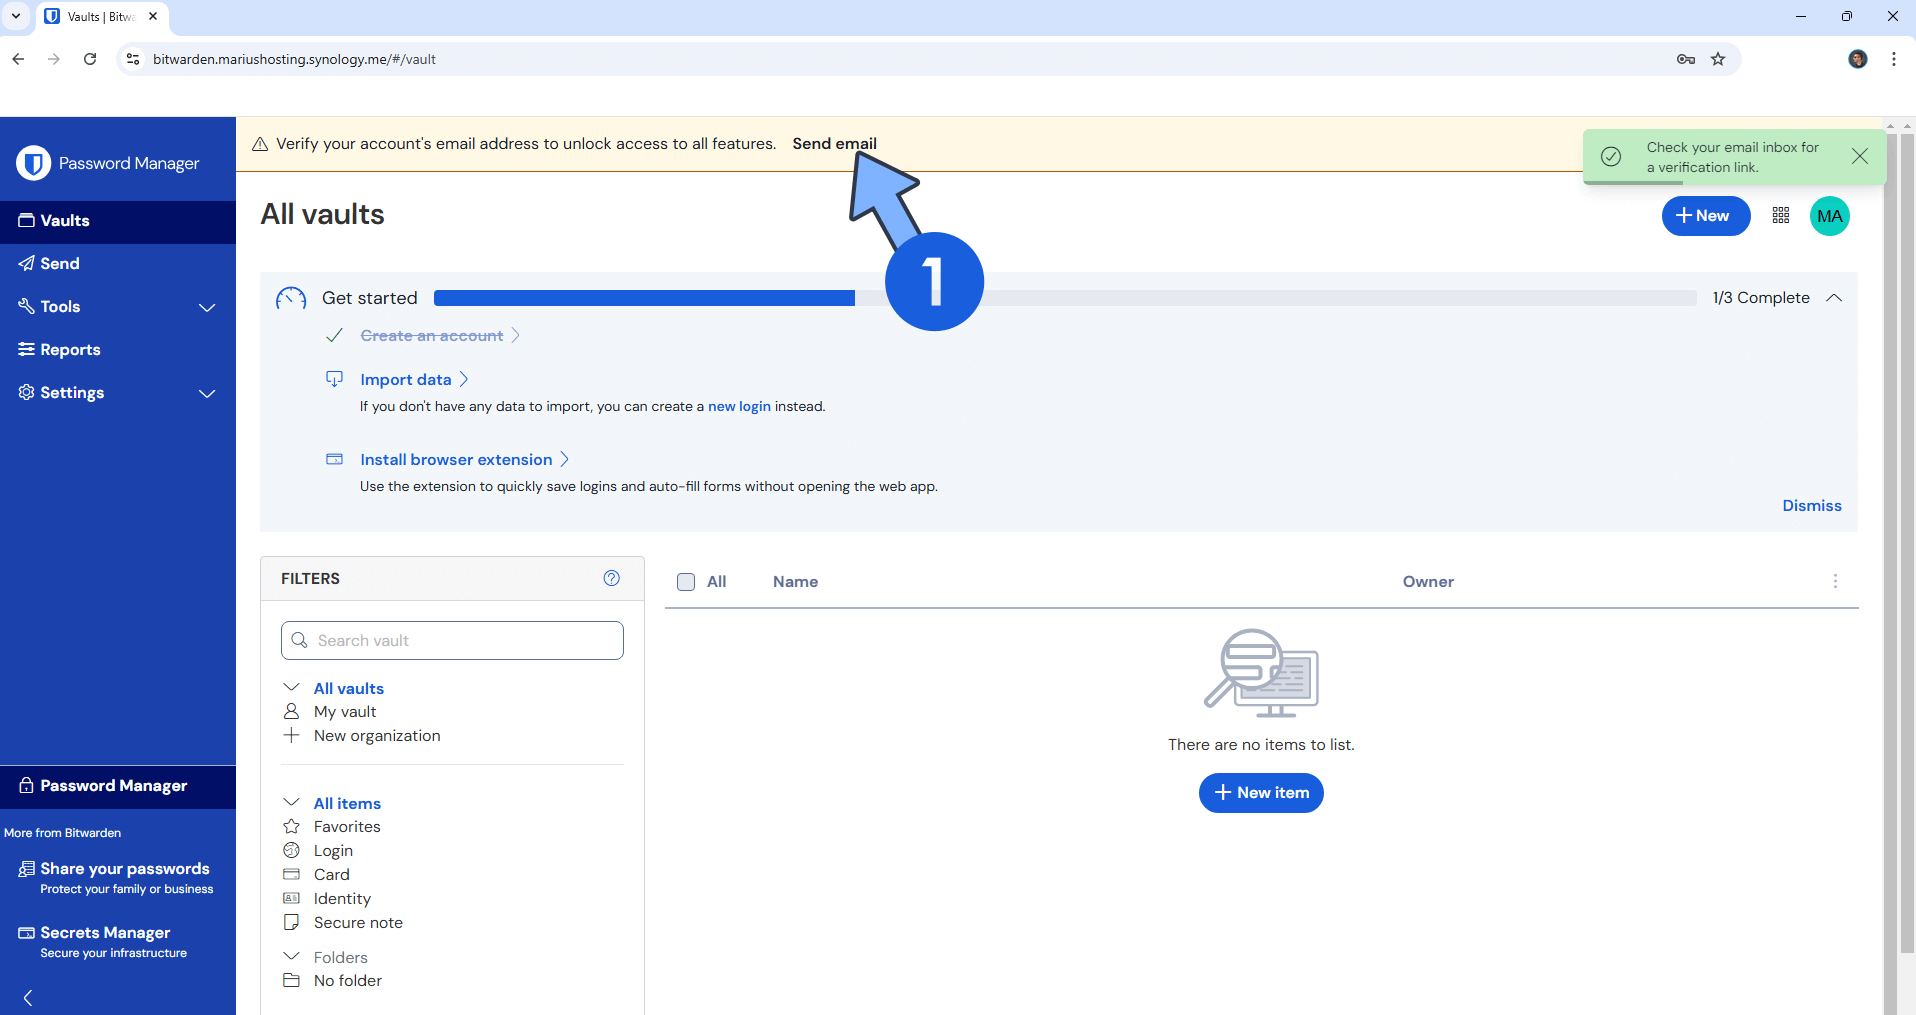Open the MA account avatar menu
This screenshot has height=1015, width=1916.
click(1830, 216)
